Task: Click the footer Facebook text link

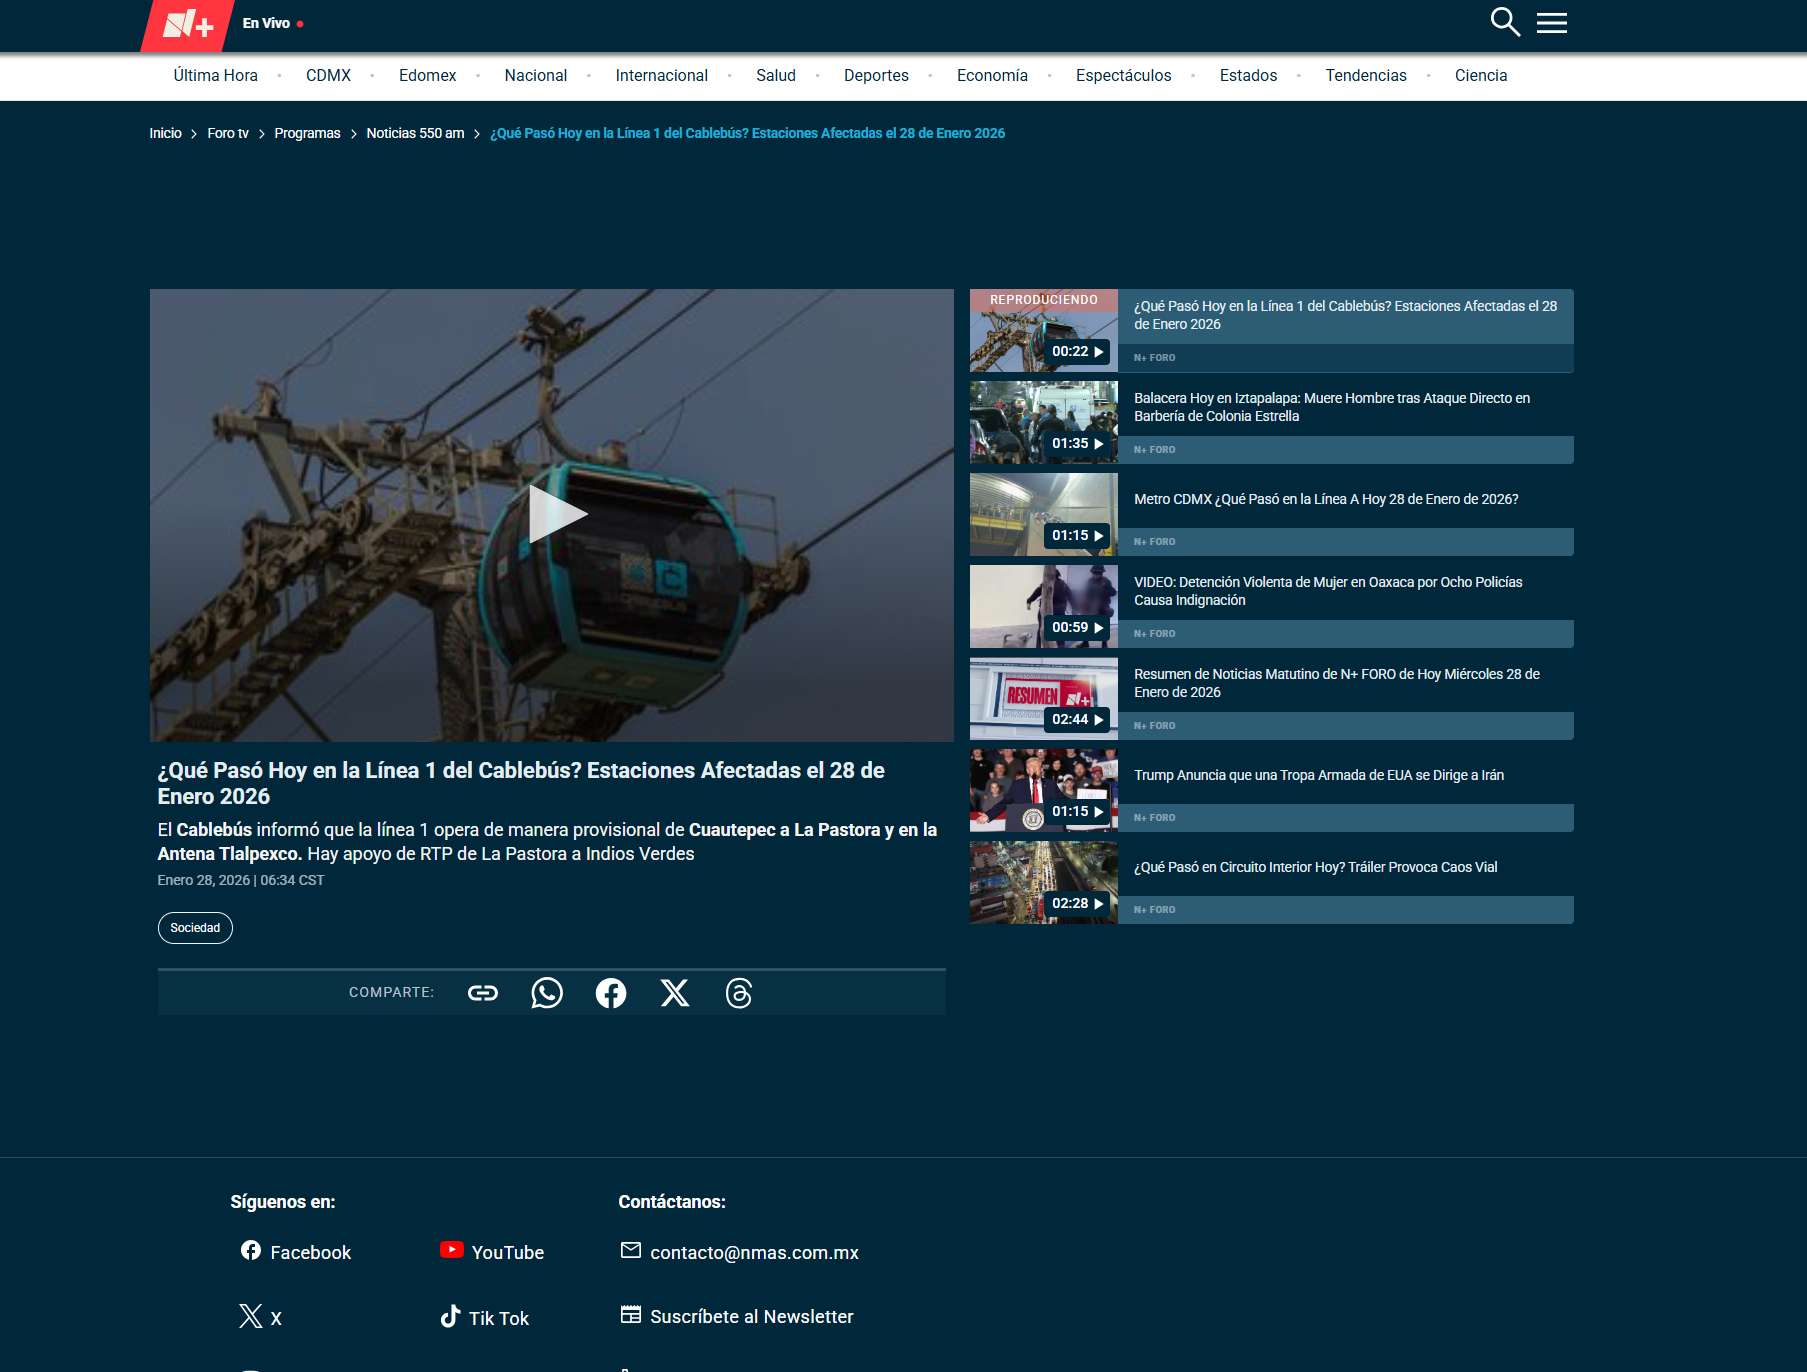Action: [311, 1253]
